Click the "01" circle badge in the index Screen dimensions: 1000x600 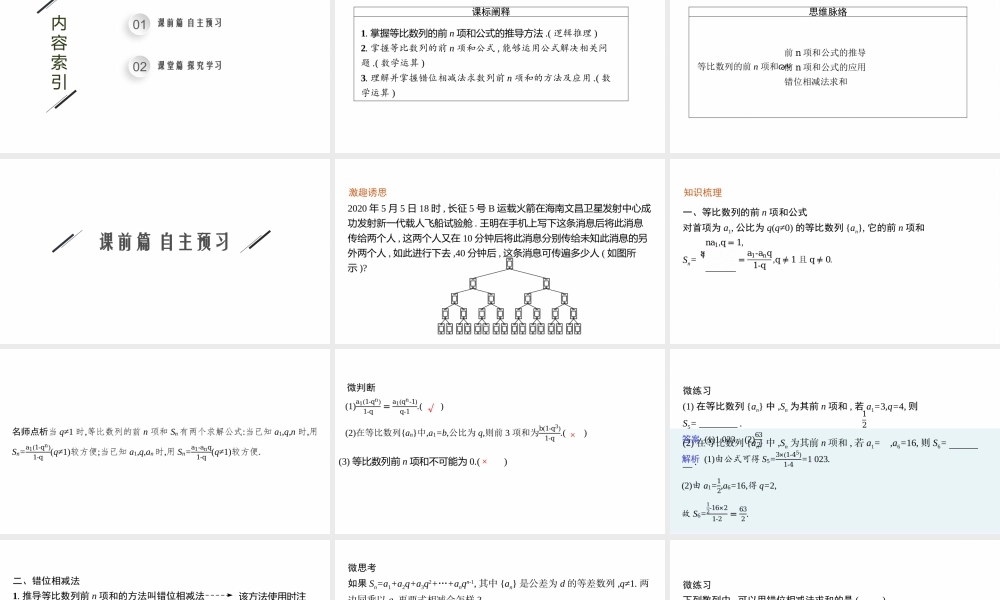click(140, 24)
